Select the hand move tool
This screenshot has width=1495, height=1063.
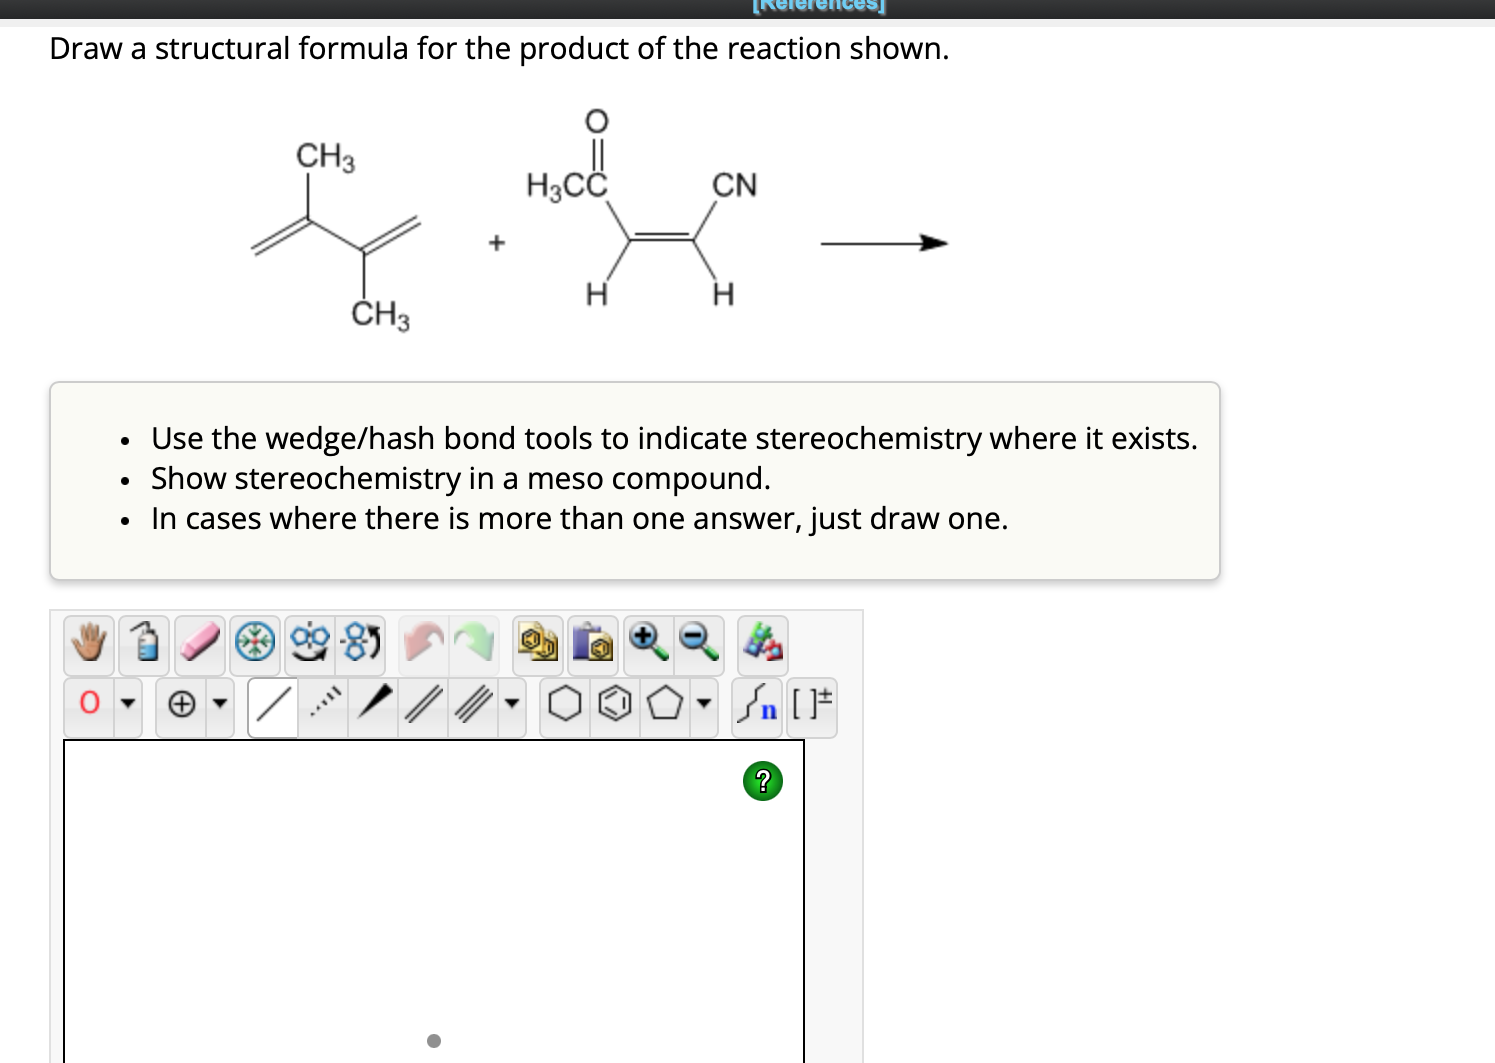pos(89,643)
